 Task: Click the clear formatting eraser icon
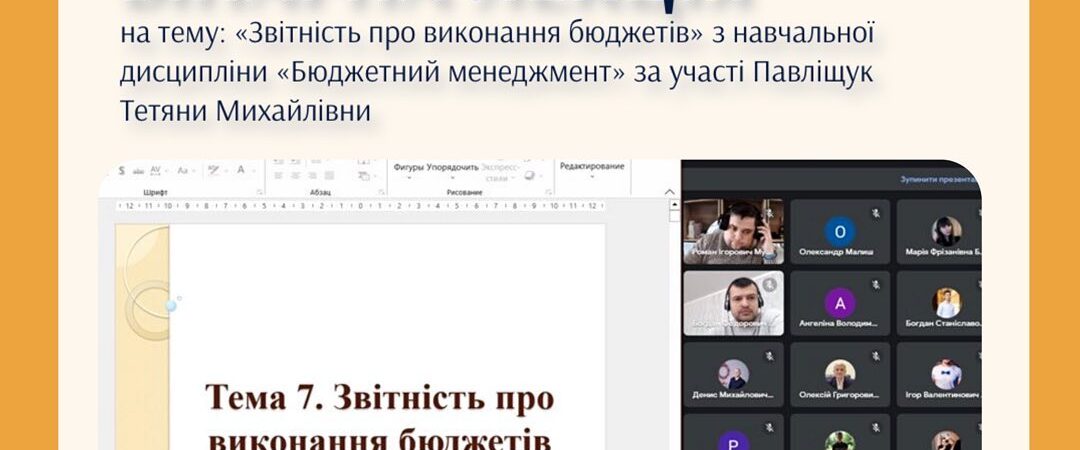click(214, 170)
